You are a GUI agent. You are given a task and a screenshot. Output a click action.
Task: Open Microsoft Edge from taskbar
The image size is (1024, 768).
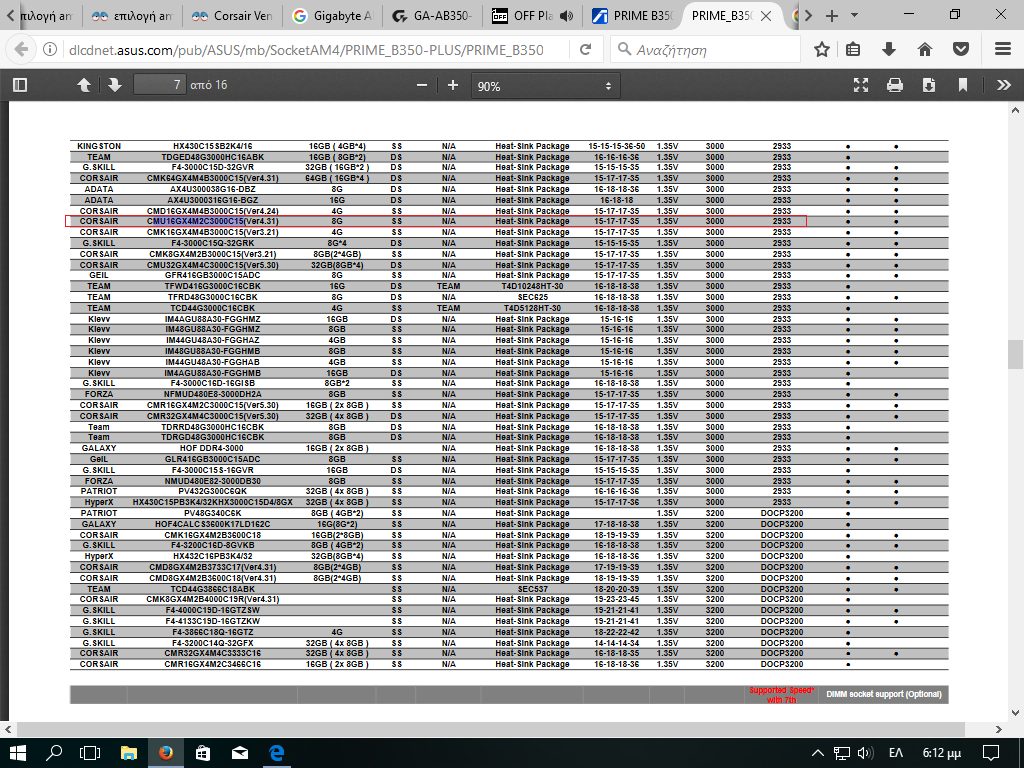[x=277, y=753]
